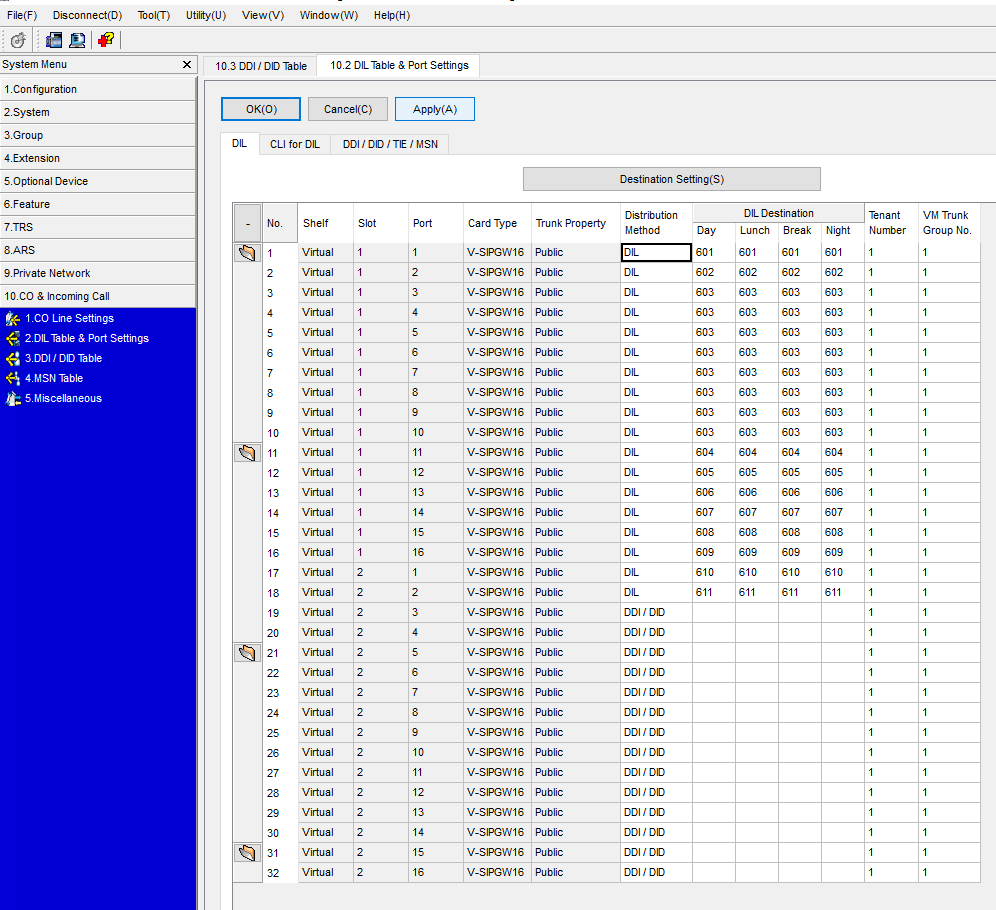Viewport: 996px width, 910px height.
Task: Click the 1.CO Line Settings icon
Action: 13,319
